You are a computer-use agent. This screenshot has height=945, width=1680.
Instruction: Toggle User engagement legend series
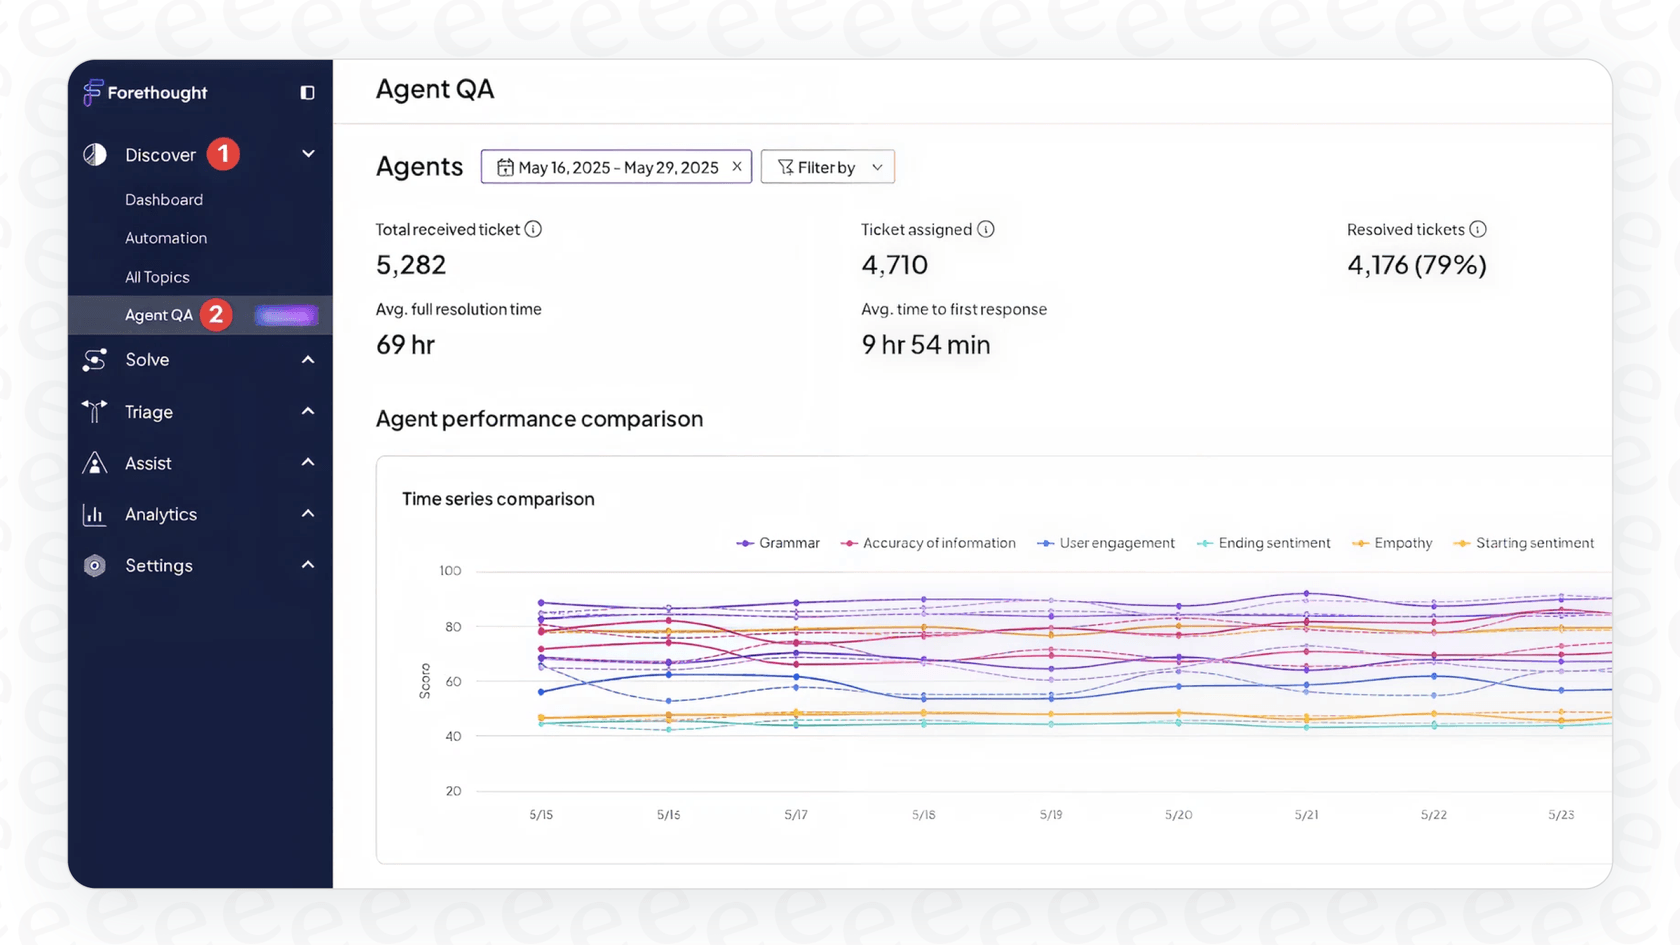click(x=1106, y=543)
